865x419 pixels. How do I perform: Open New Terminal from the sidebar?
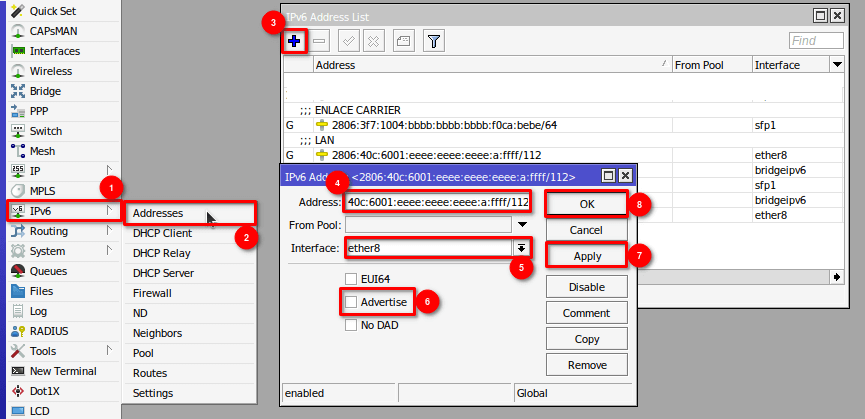tap(62, 371)
